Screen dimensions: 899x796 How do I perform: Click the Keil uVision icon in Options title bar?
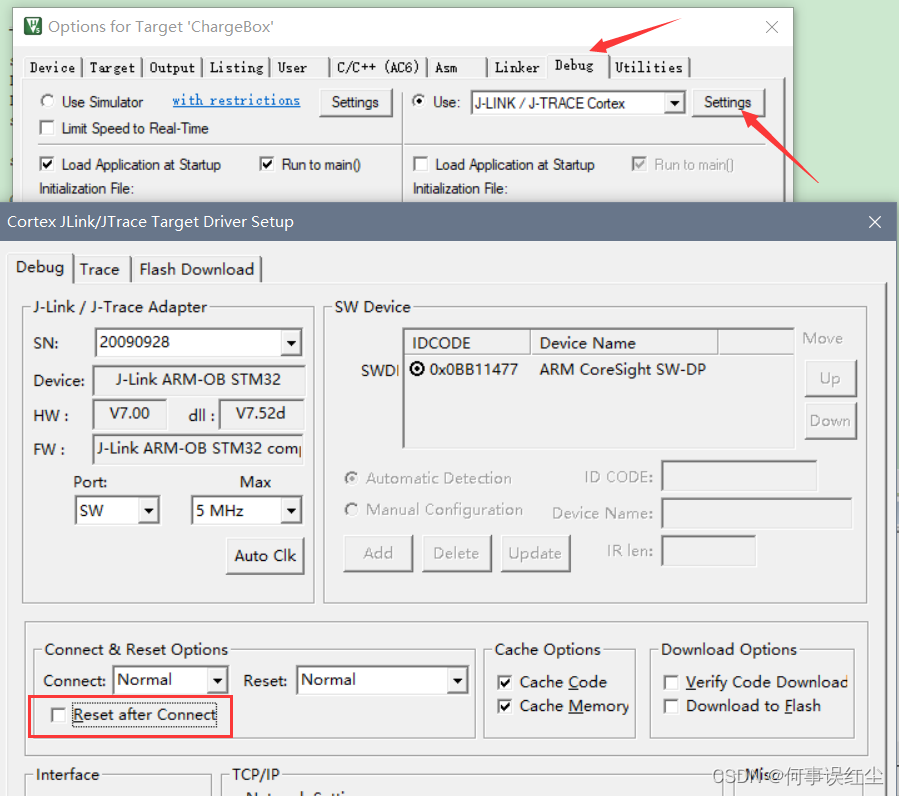click(33, 26)
